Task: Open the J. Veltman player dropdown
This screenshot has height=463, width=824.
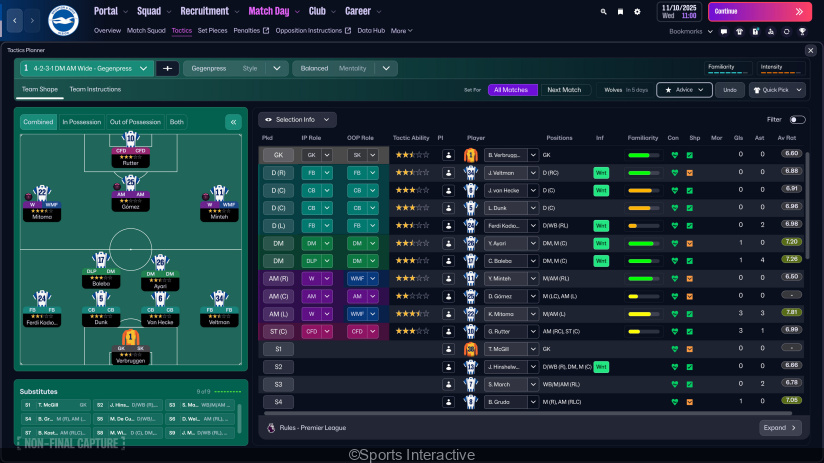Action: [x=511, y=173]
